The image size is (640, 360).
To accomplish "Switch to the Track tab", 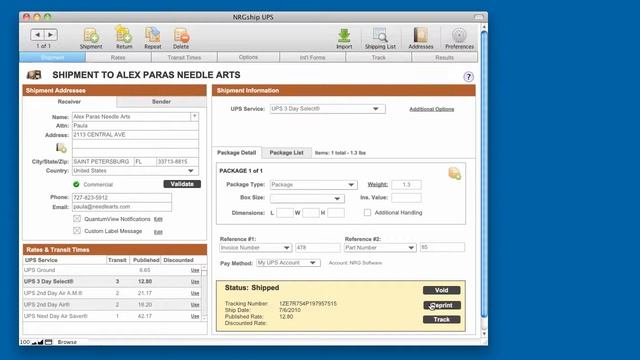I will pyautogui.click(x=378, y=58).
